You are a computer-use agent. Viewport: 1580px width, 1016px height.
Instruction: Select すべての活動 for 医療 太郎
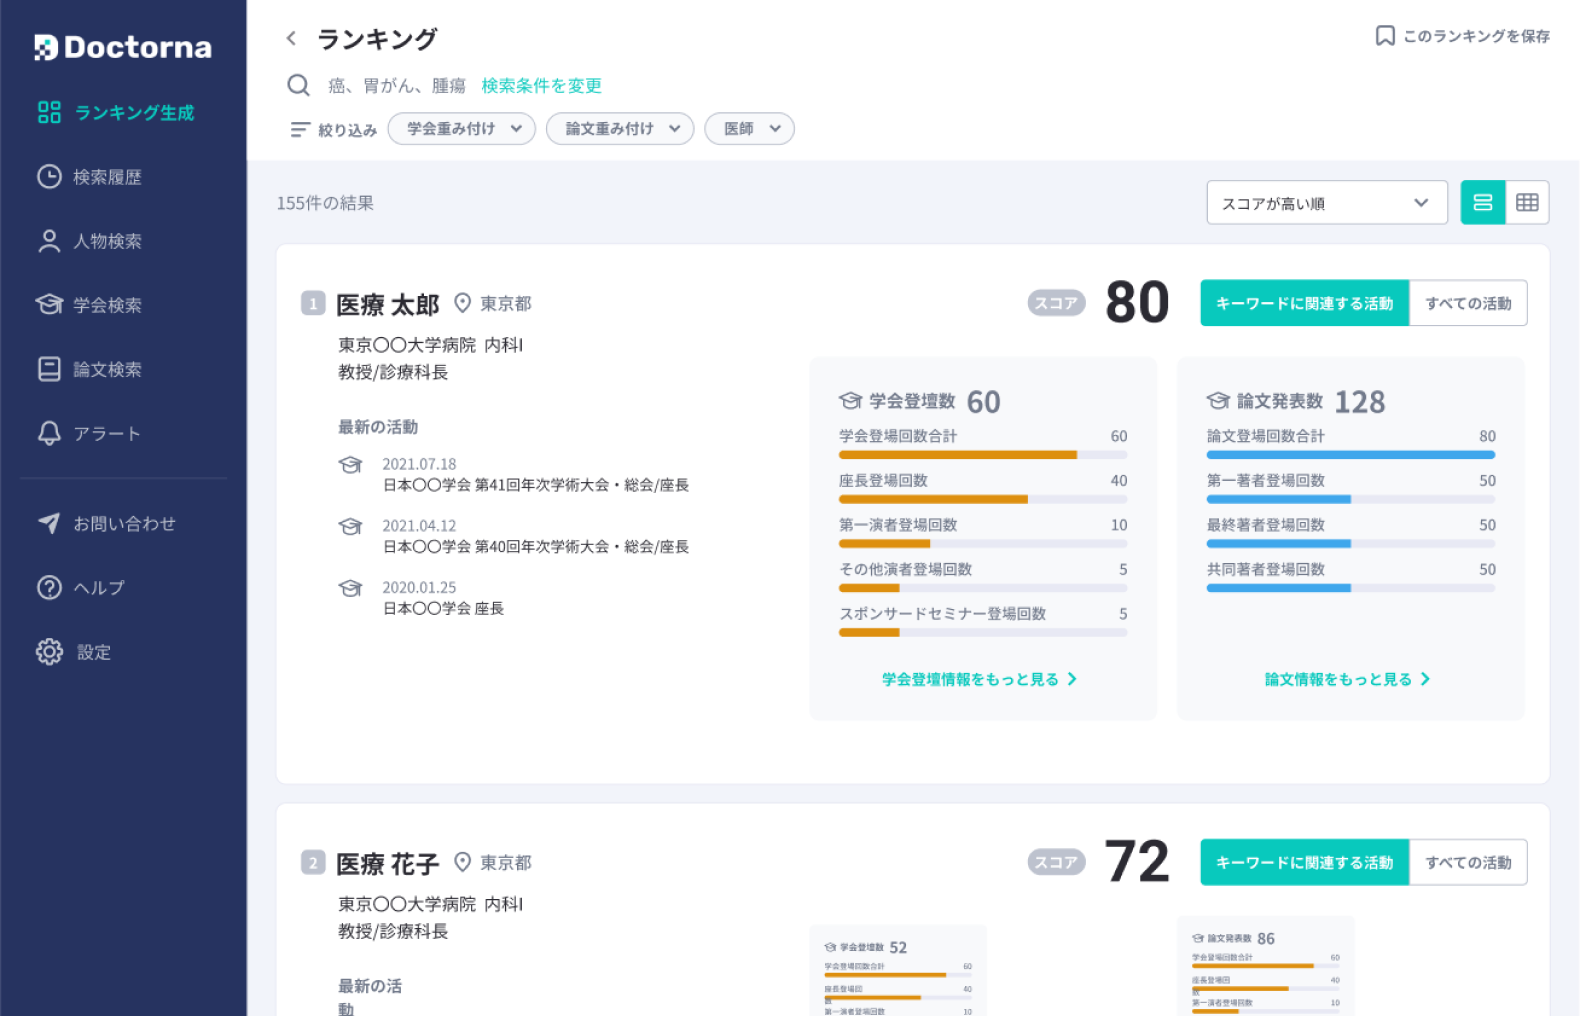tap(1468, 303)
